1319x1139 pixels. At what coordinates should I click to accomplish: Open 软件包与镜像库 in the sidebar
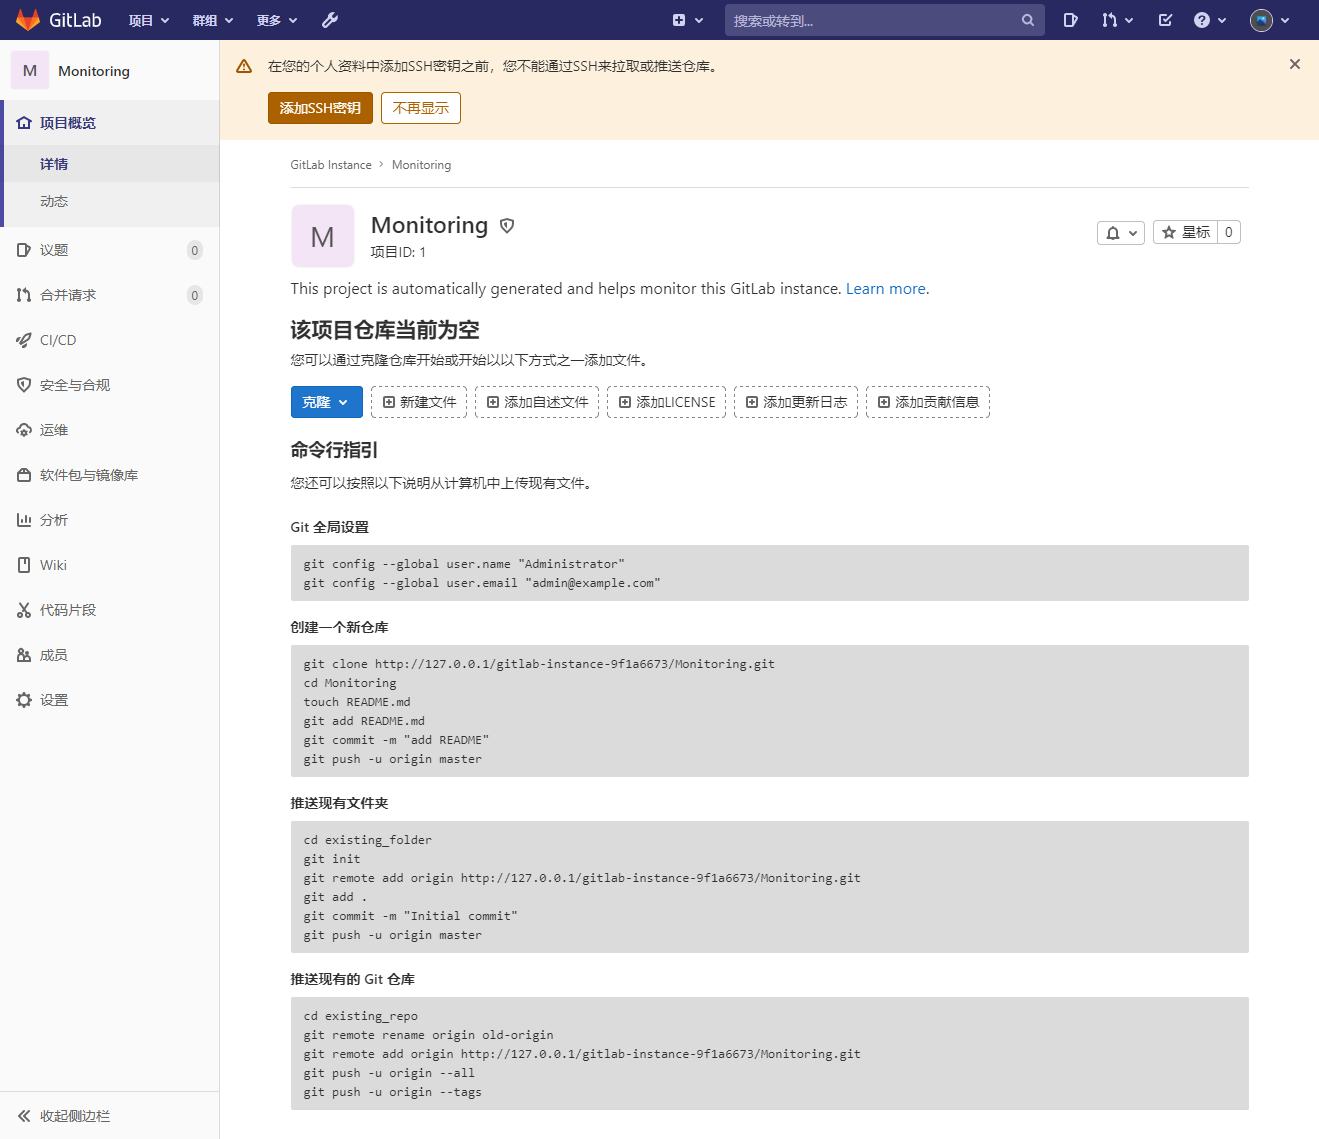(110, 475)
